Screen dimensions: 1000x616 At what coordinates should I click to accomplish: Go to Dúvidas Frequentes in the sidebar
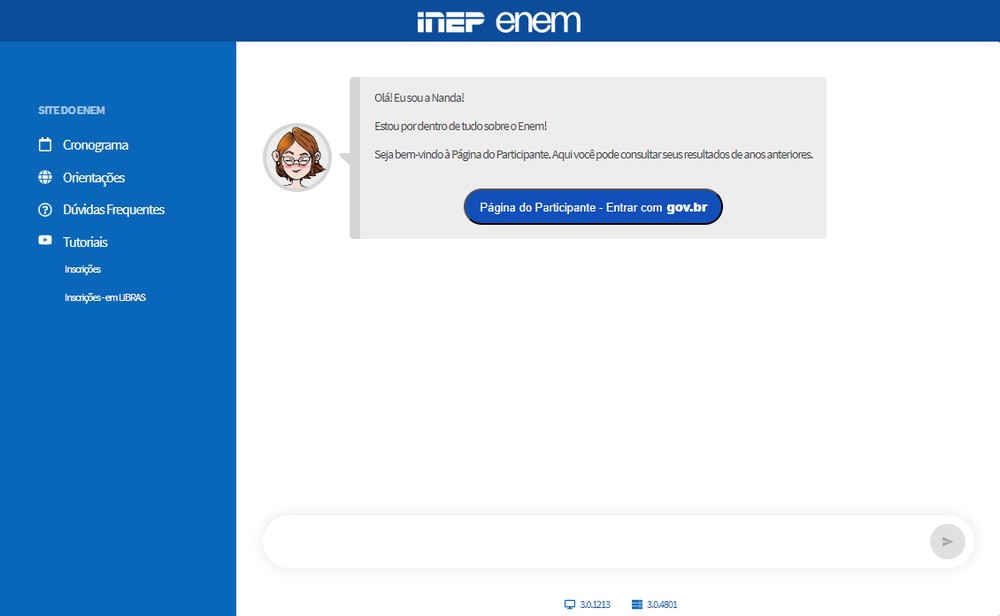(113, 210)
